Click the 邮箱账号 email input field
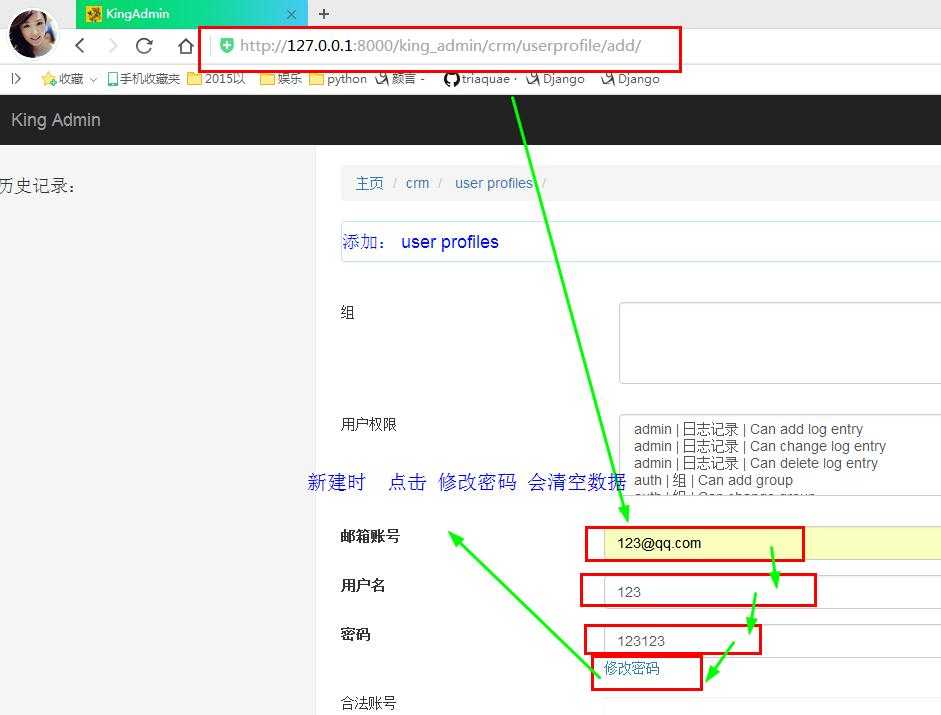Image resolution: width=941 pixels, height=715 pixels. (772, 543)
